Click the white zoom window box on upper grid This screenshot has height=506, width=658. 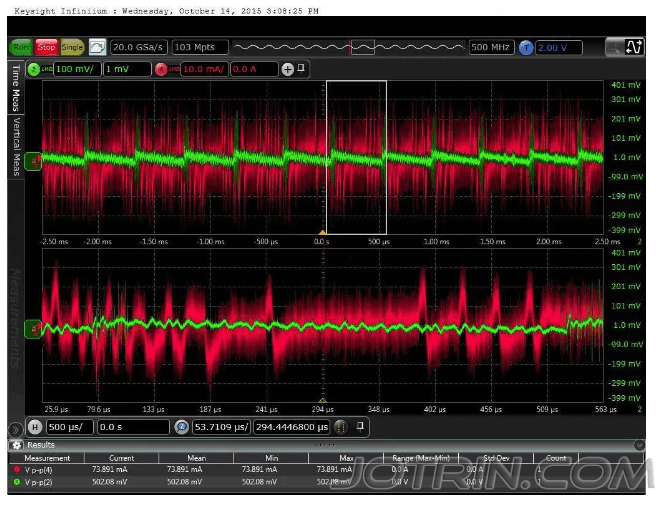(x=356, y=157)
